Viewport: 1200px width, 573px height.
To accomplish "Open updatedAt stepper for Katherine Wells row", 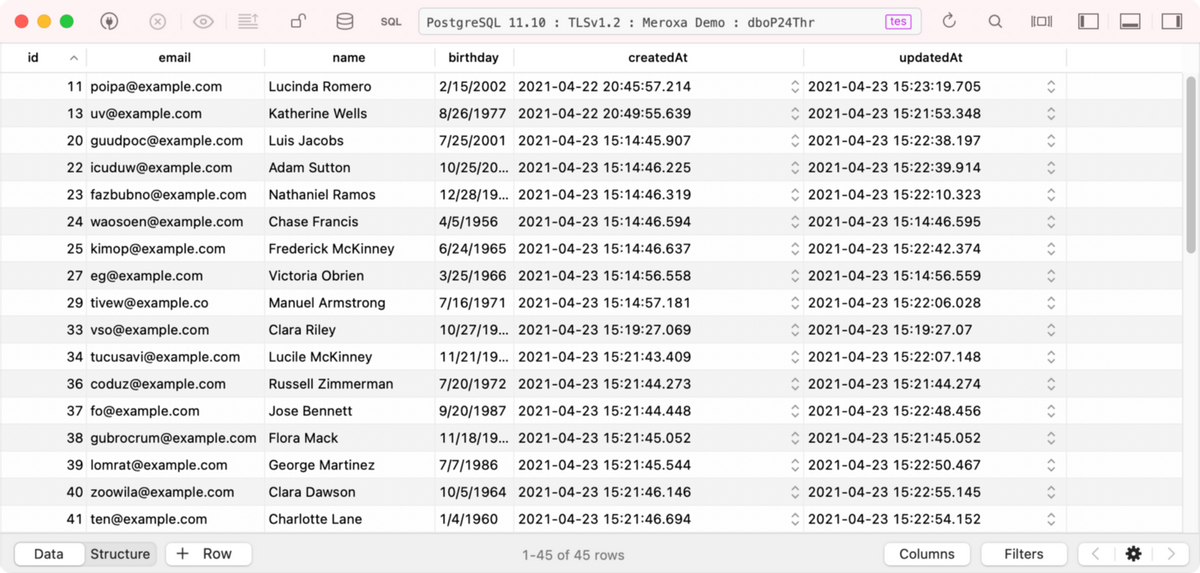I will pos(1051,114).
